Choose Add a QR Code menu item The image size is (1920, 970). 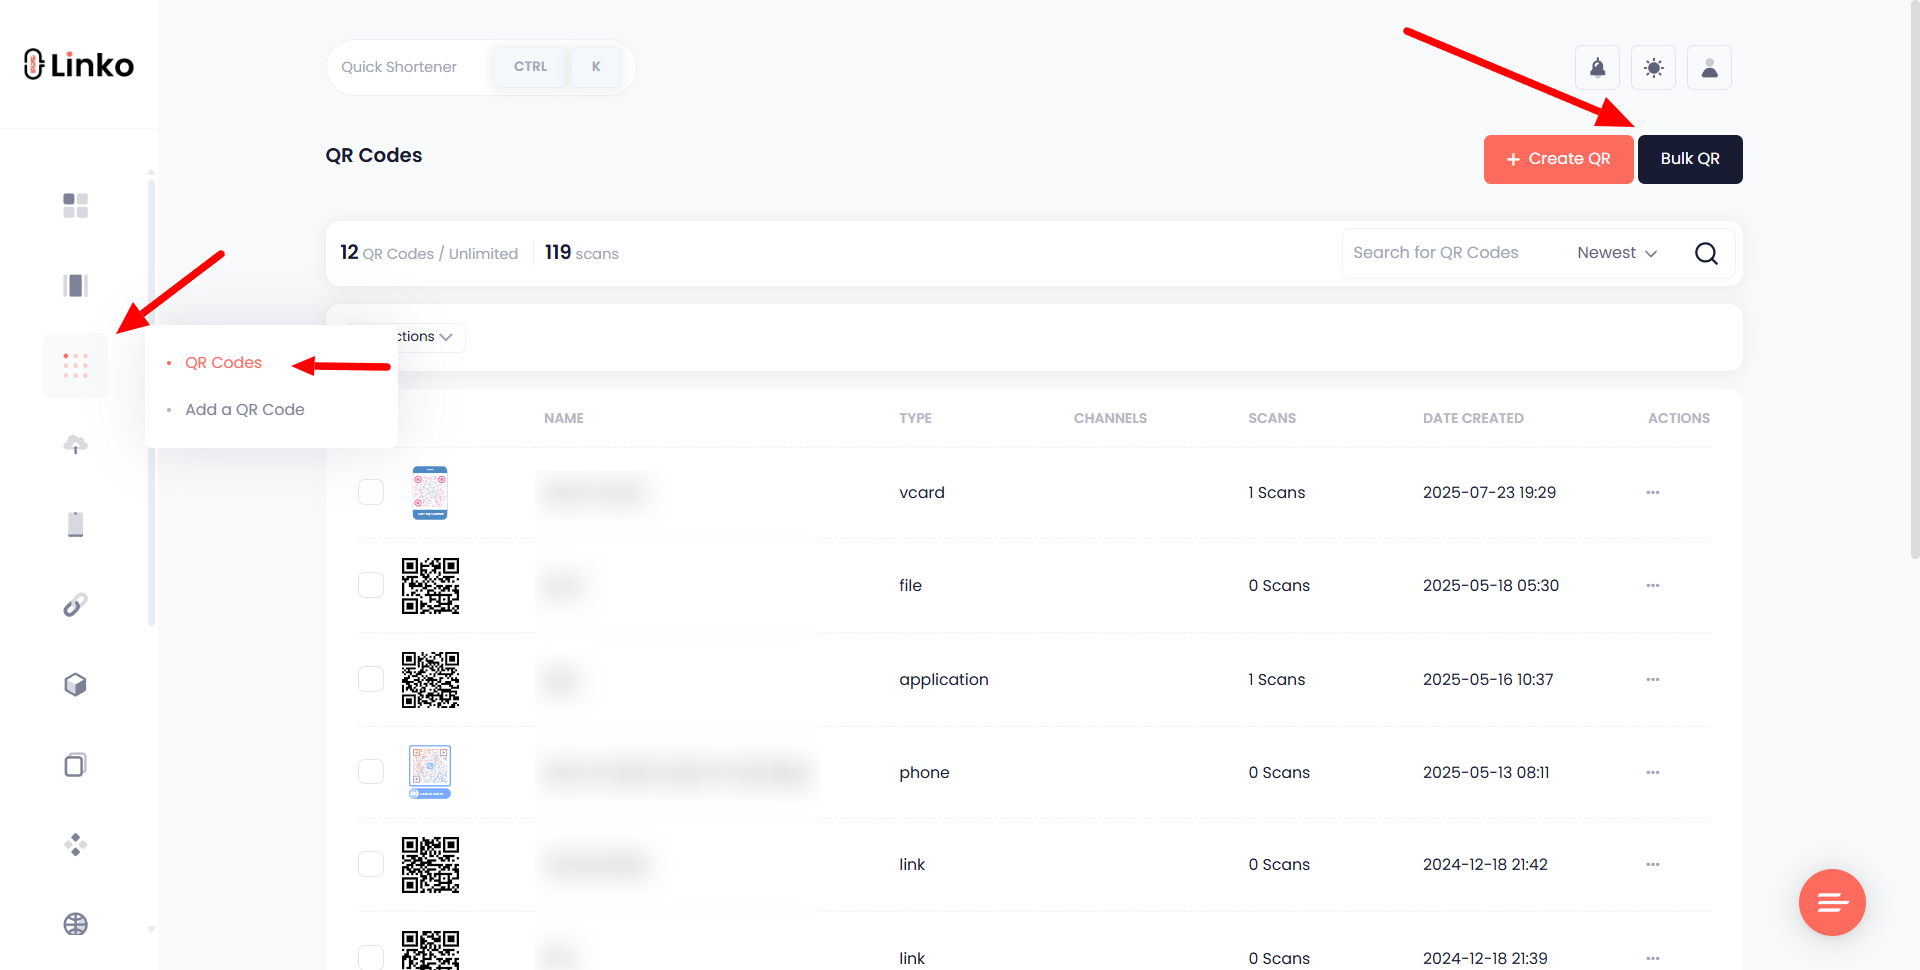pyautogui.click(x=244, y=409)
